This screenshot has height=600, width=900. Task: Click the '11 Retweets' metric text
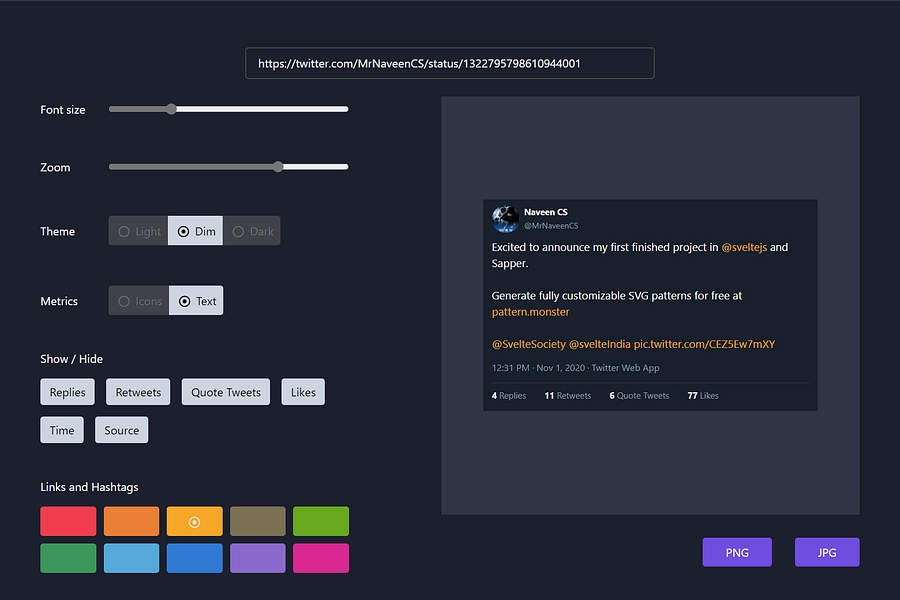tap(568, 396)
